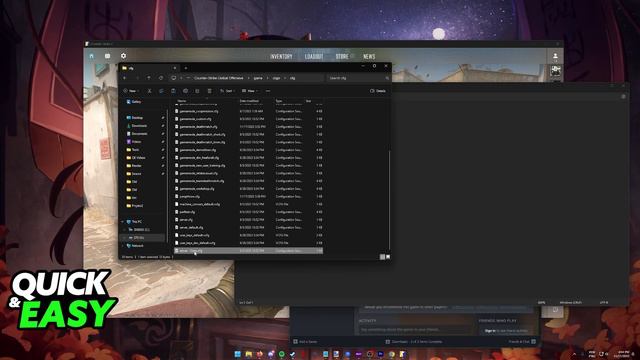The image size is (640, 360).
Task: Click Windows (CRLF) in Notepad status bar
Action: 571,302
